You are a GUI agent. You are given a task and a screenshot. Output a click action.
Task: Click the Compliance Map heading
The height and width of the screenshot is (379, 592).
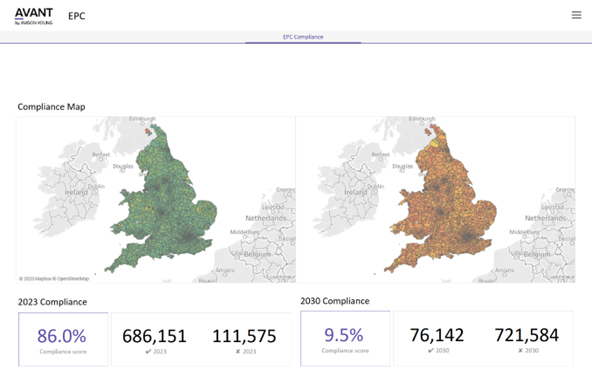click(x=51, y=107)
